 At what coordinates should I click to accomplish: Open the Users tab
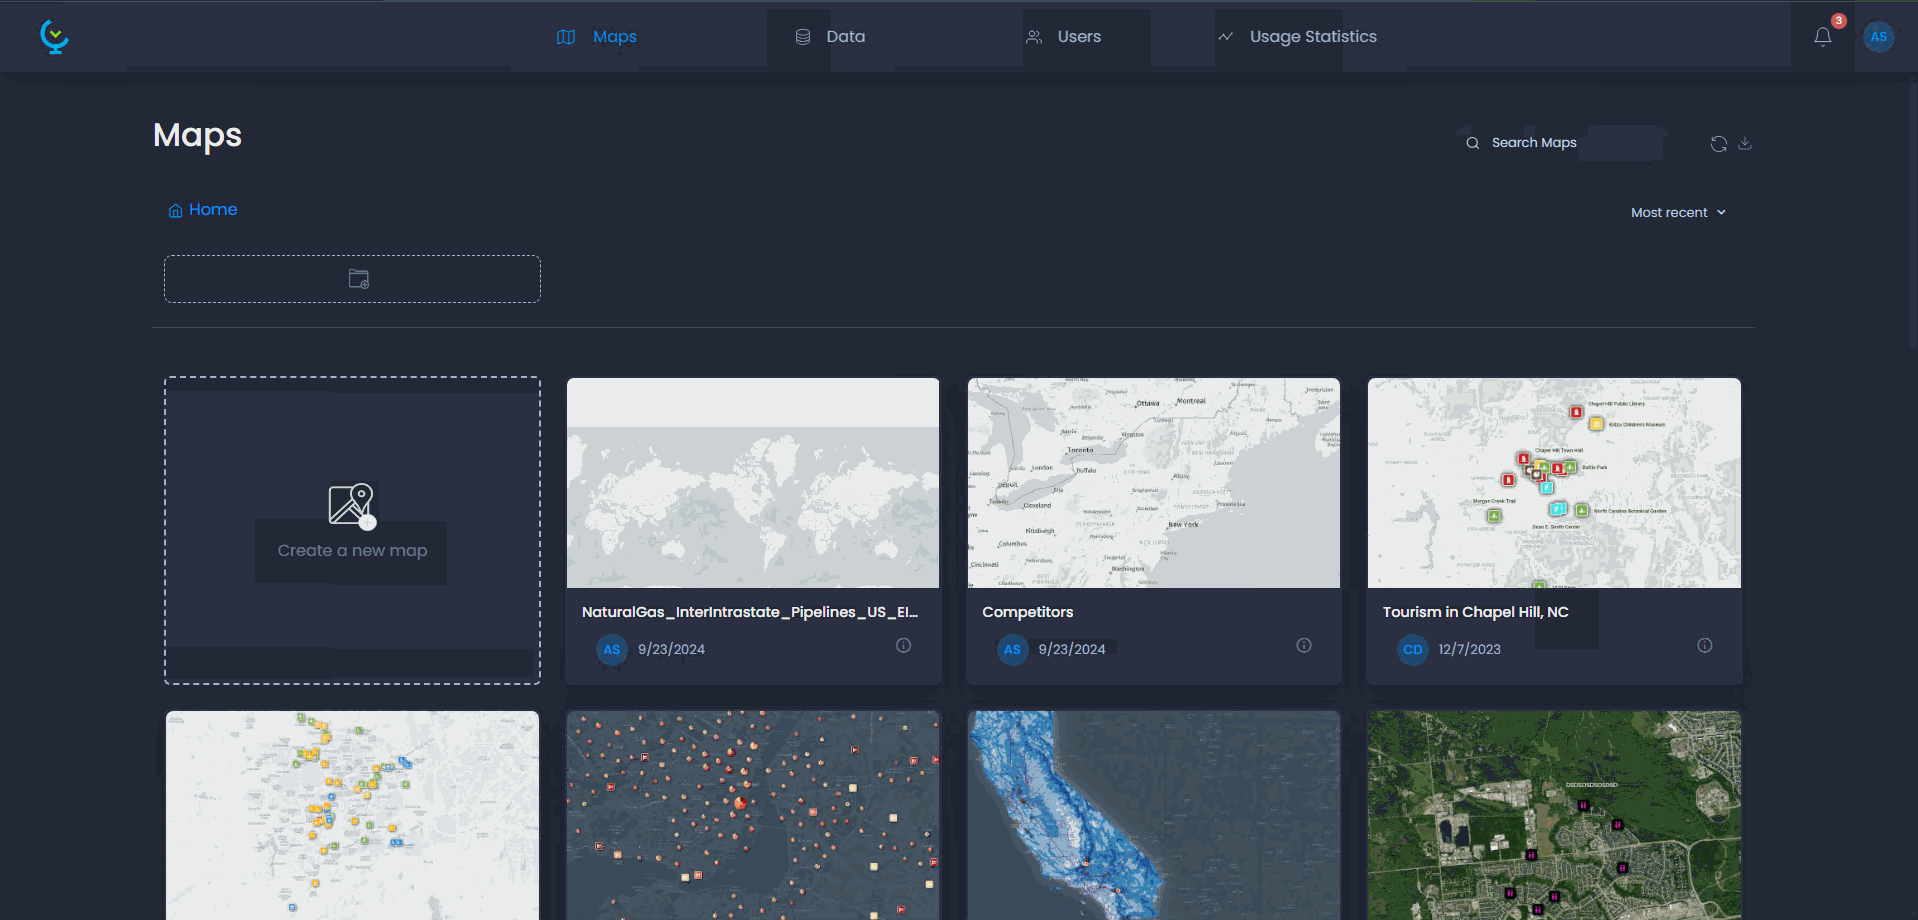pyautogui.click(x=1063, y=37)
